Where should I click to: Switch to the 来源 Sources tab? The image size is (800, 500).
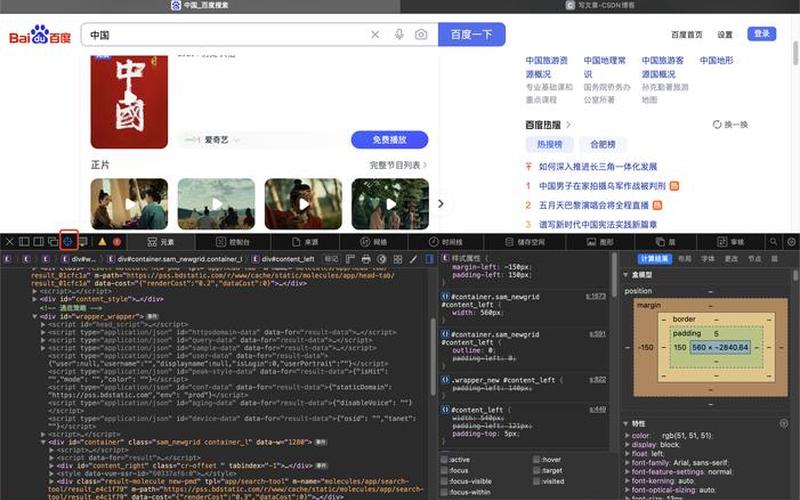pyautogui.click(x=305, y=242)
